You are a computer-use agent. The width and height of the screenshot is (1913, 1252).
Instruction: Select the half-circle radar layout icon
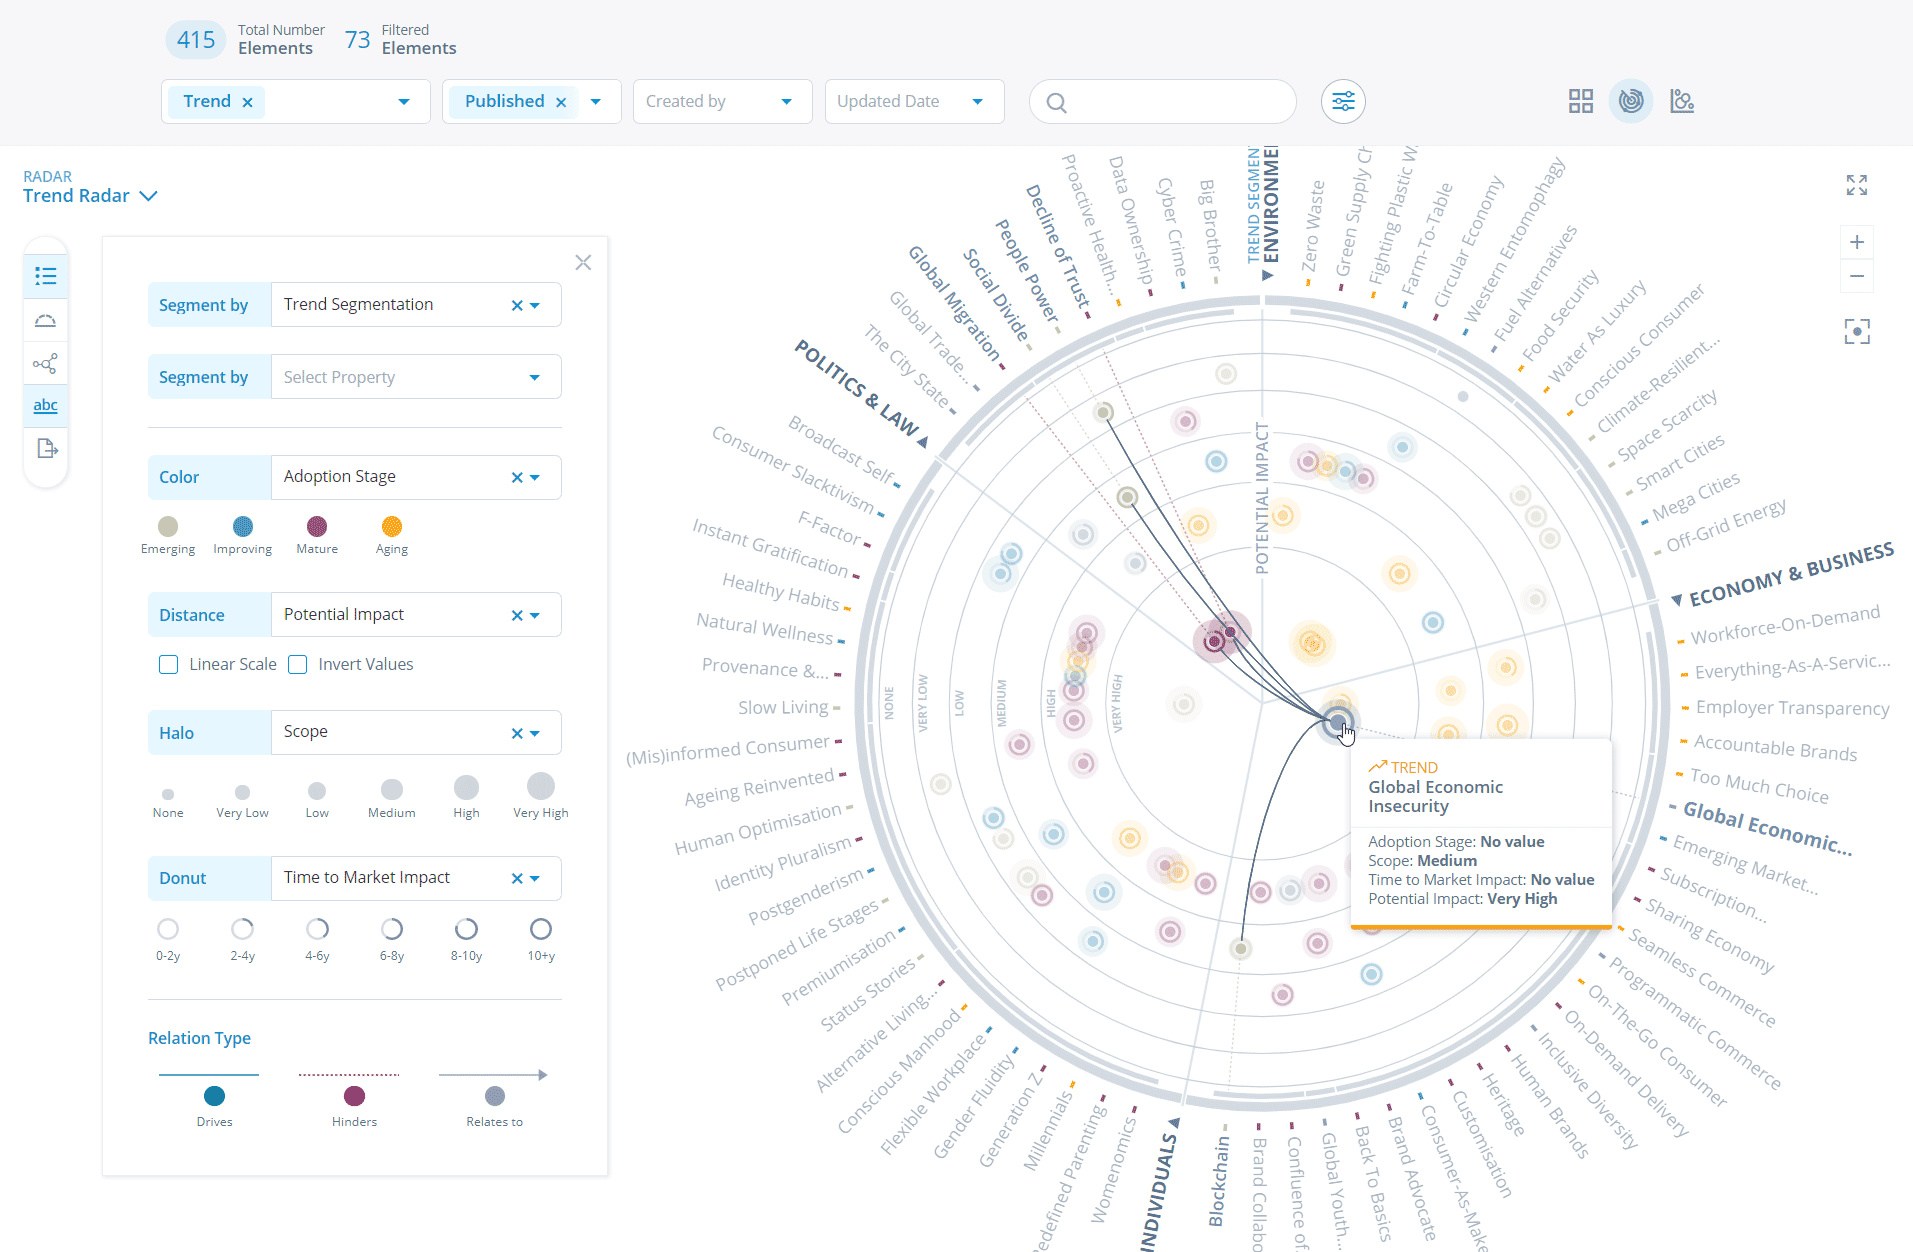[46, 320]
